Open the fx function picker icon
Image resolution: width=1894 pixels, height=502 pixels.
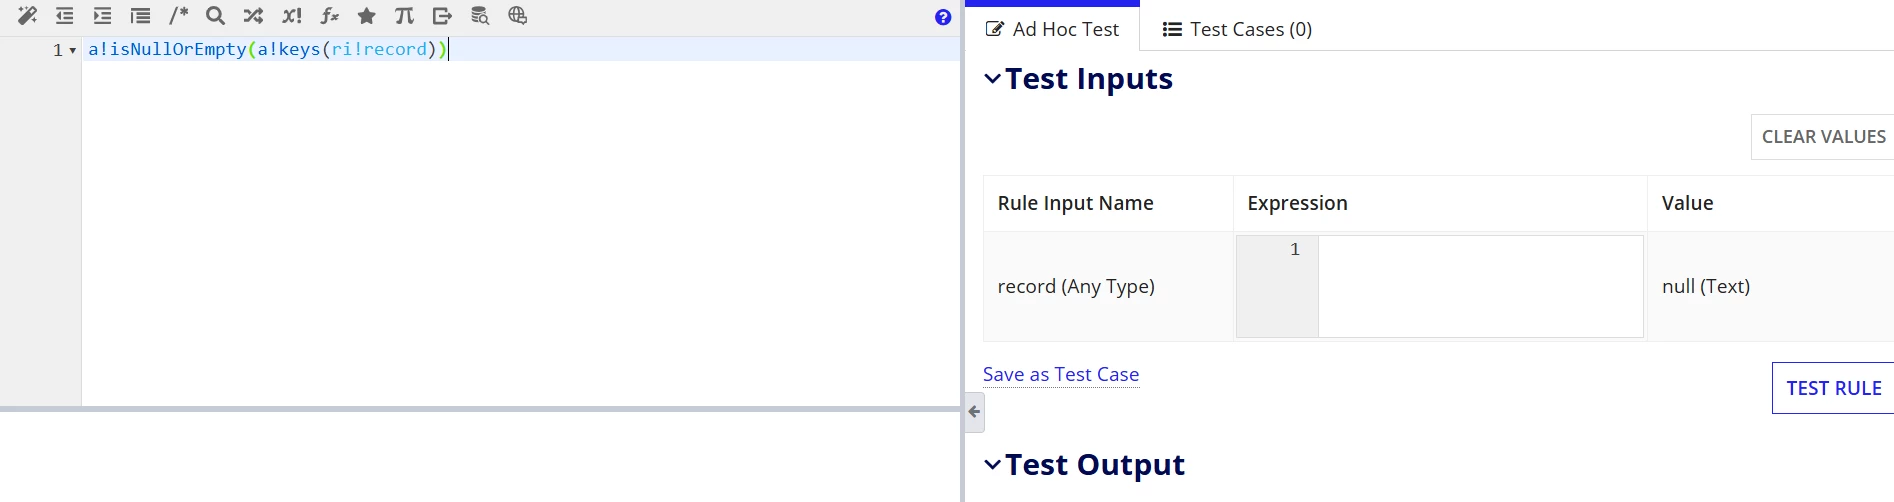point(329,16)
